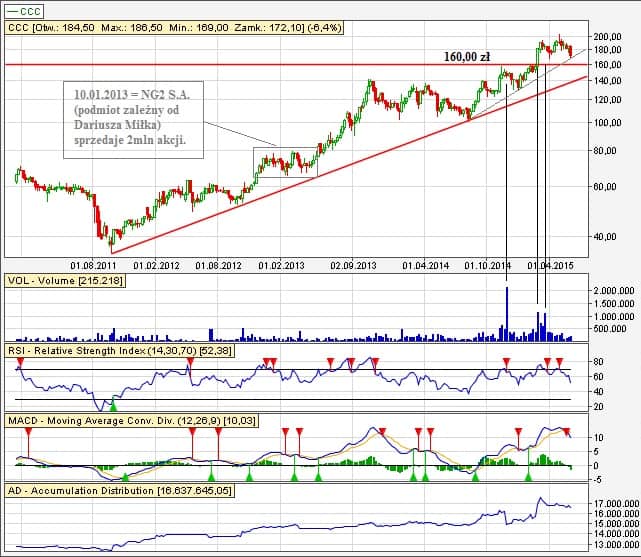The image size is (641, 557).
Task: Select the 160,00 zł price label
Action: pyautogui.click(x=467, y=57)
